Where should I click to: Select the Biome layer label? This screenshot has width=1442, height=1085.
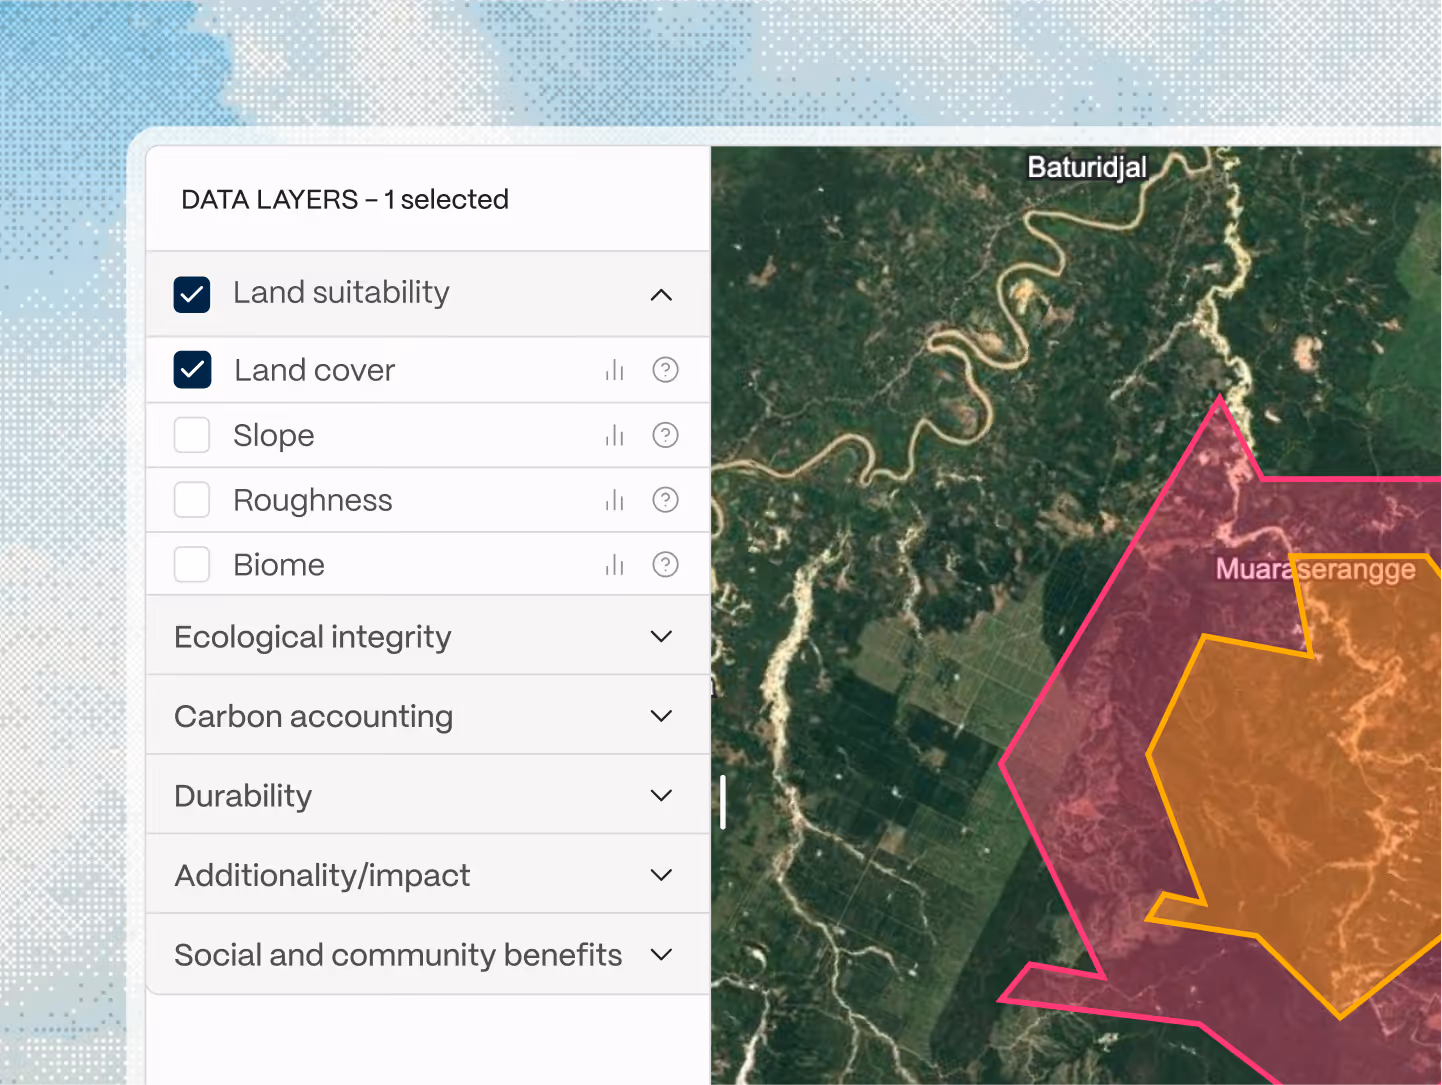(x=279, y=565)
